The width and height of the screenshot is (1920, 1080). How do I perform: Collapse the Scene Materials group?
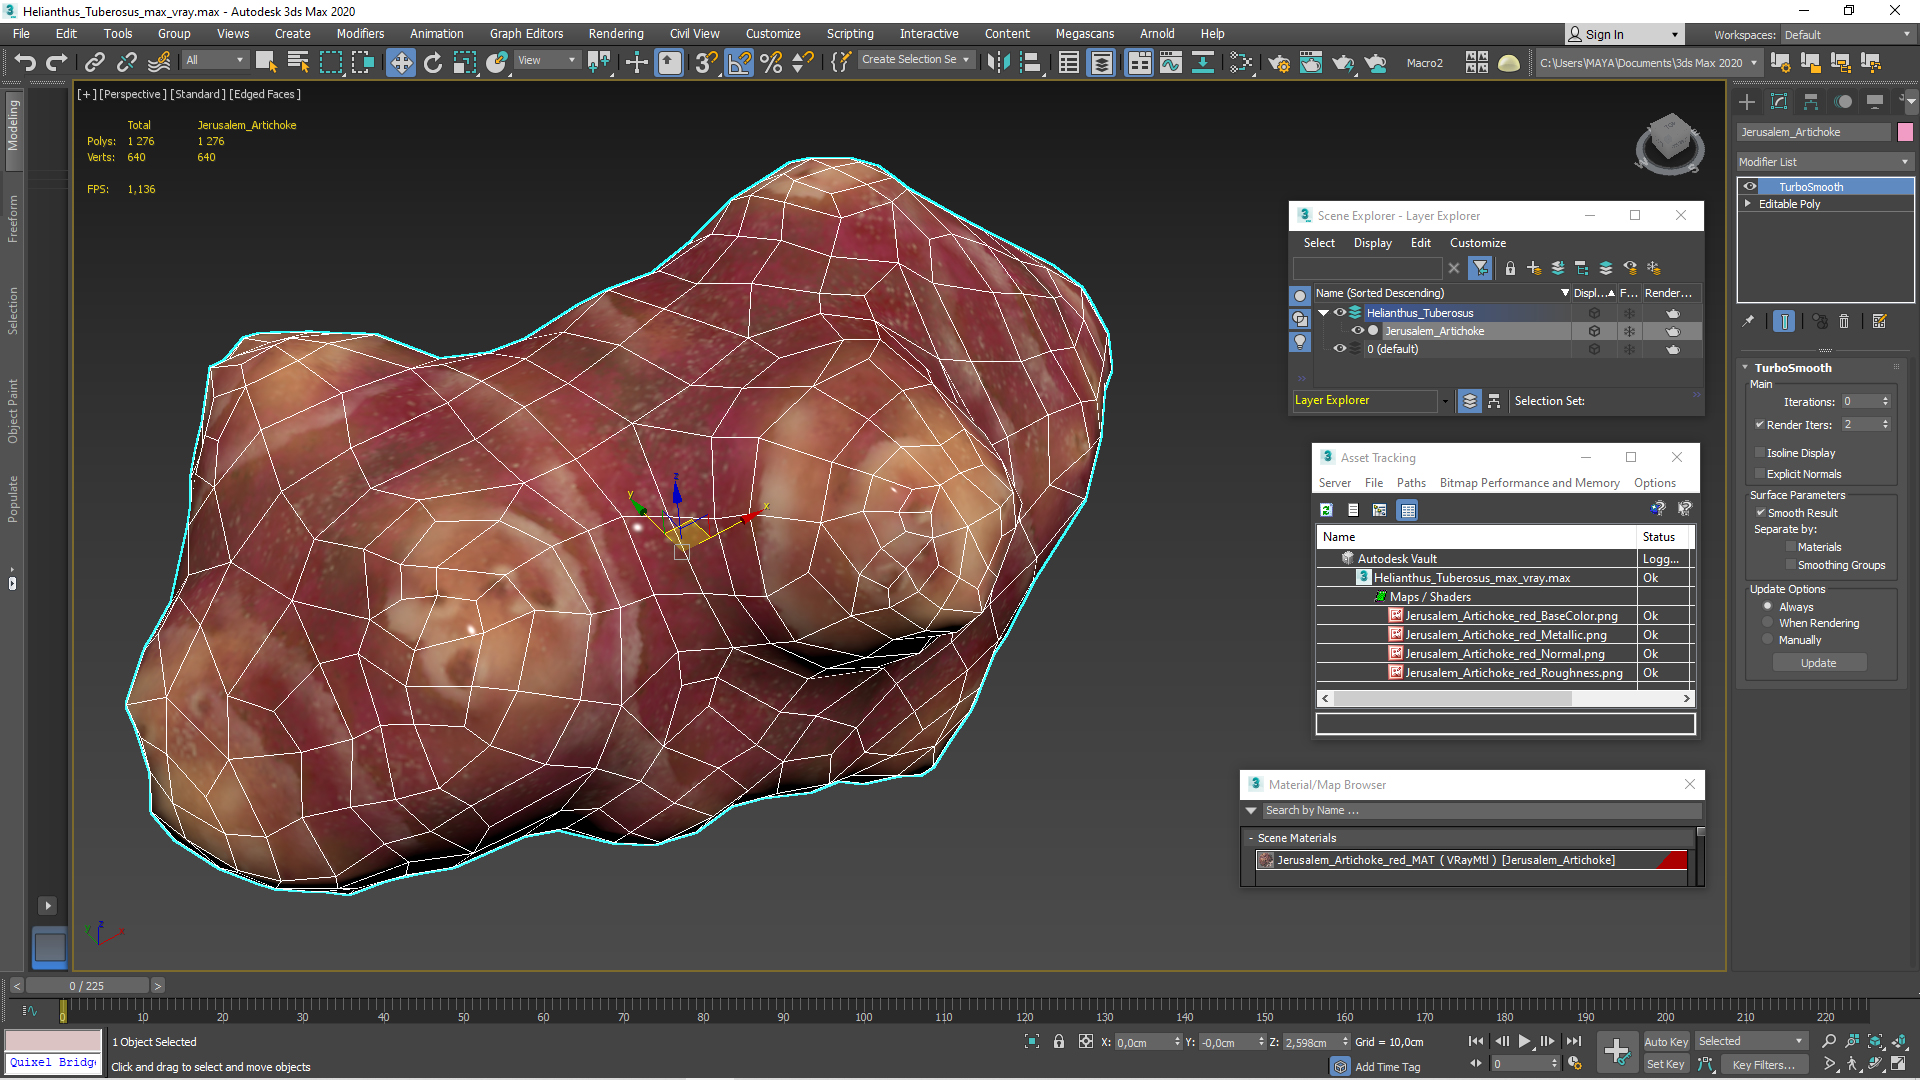(x=1251, y=838)
